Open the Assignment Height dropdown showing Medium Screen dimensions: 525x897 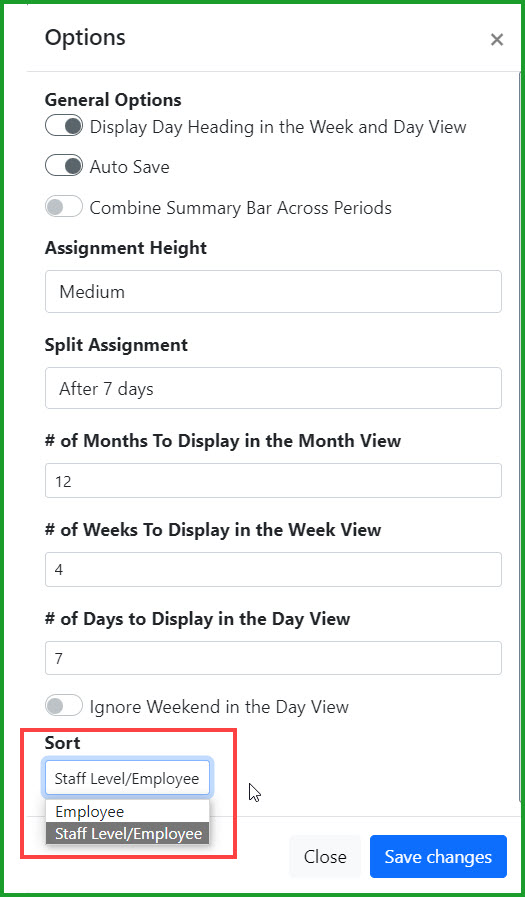pyautogui.click(x=273, y=292)
